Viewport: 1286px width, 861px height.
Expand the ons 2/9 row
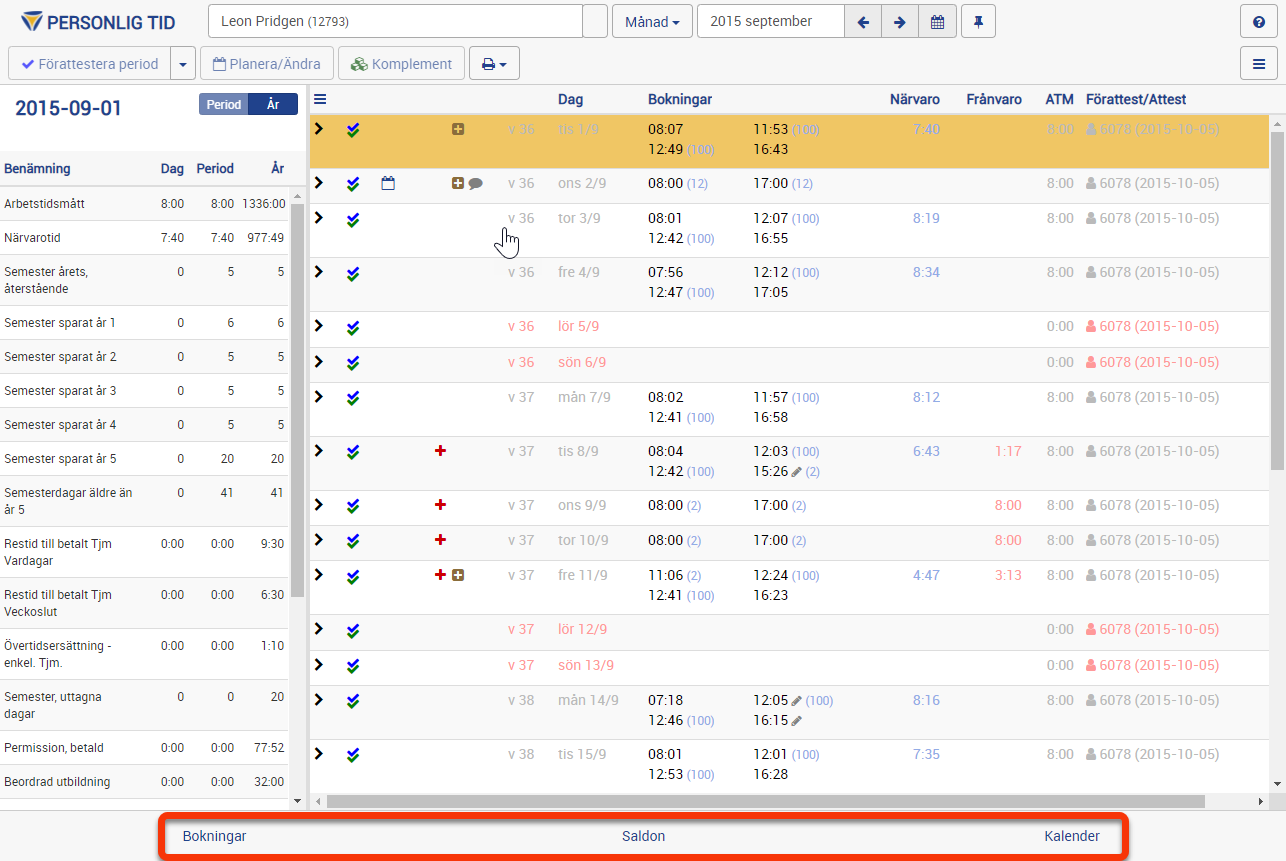coord(319,182)
